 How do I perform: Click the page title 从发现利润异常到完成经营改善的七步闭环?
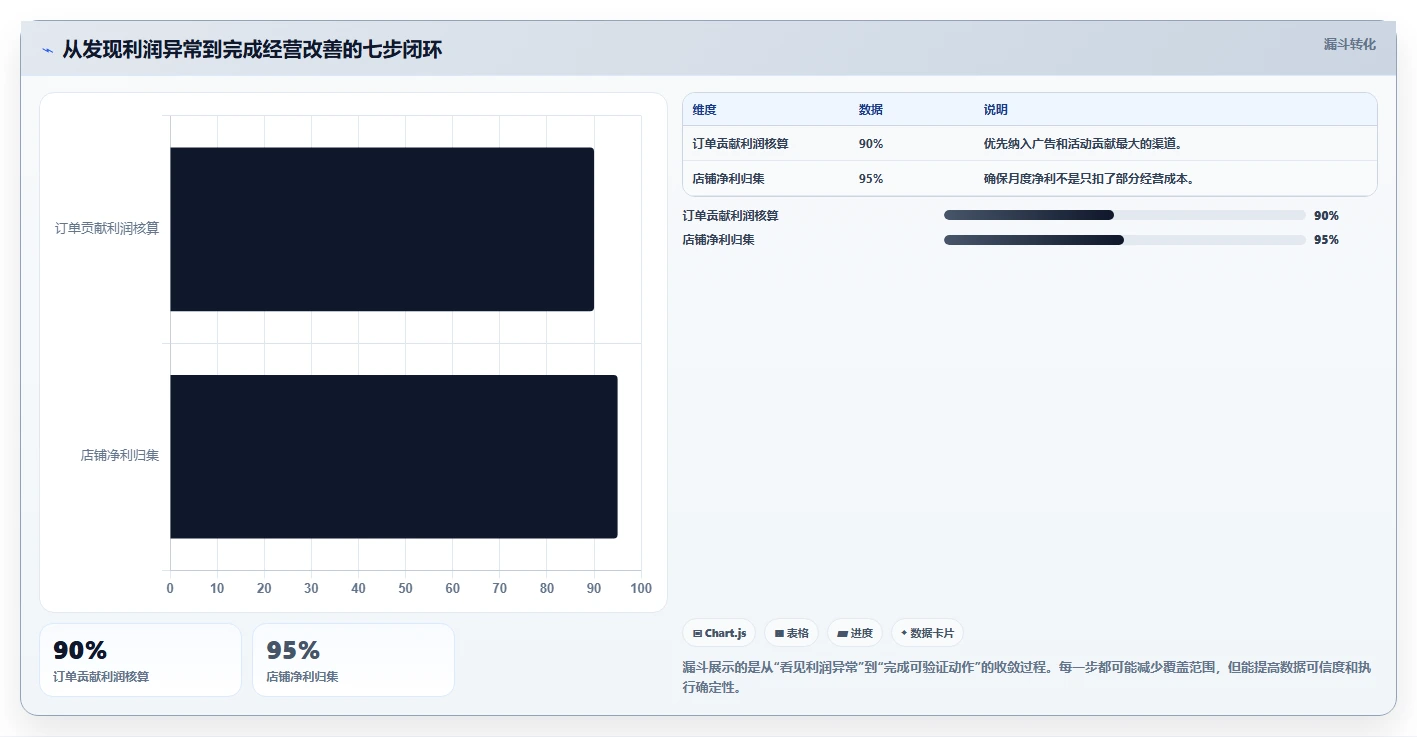252,50
